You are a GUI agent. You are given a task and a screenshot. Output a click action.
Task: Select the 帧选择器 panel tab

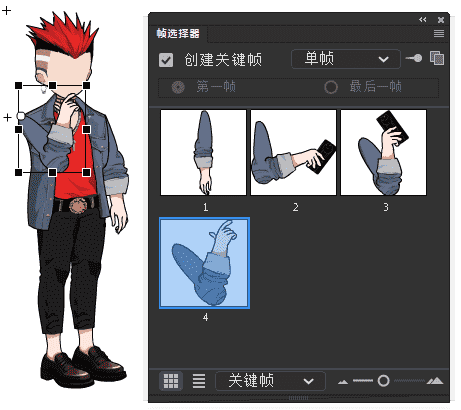[x=178, y=33]
